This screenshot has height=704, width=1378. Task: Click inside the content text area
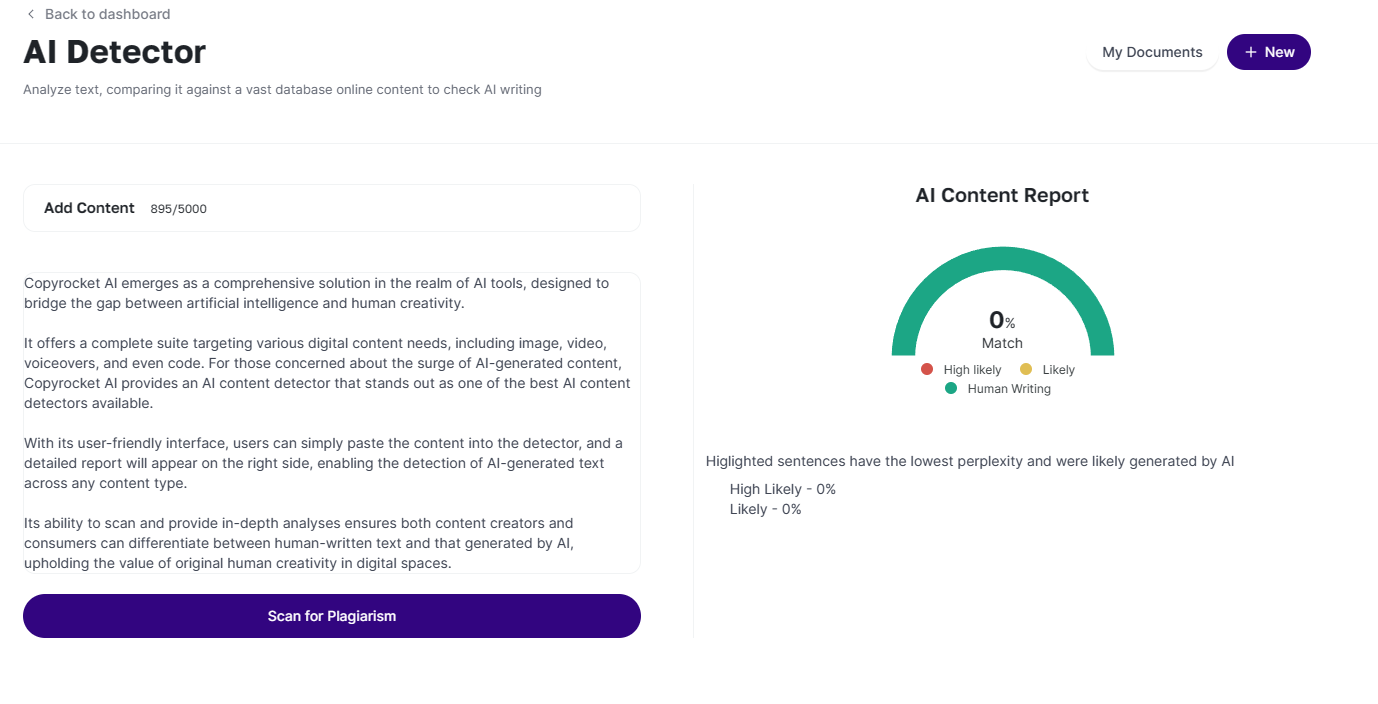click(x=332, y=422)
